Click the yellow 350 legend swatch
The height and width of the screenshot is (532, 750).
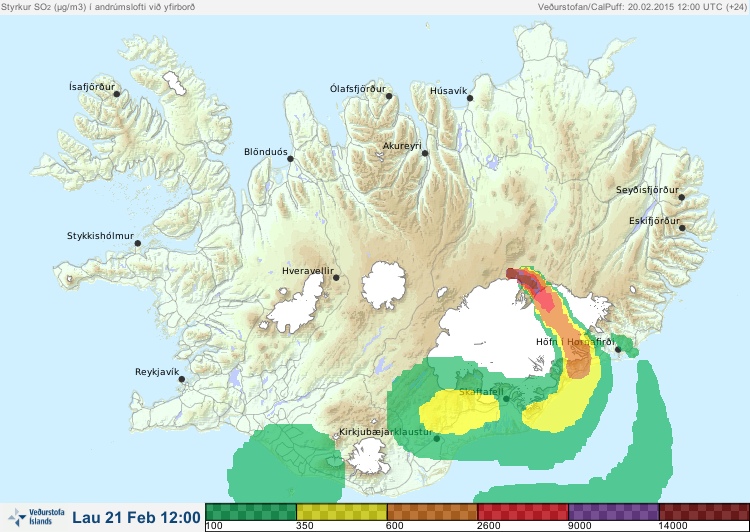click(342, 512)
